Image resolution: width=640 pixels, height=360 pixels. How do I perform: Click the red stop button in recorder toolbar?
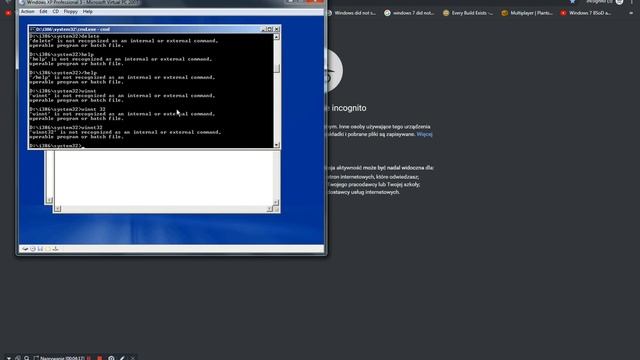pos(100,358)
